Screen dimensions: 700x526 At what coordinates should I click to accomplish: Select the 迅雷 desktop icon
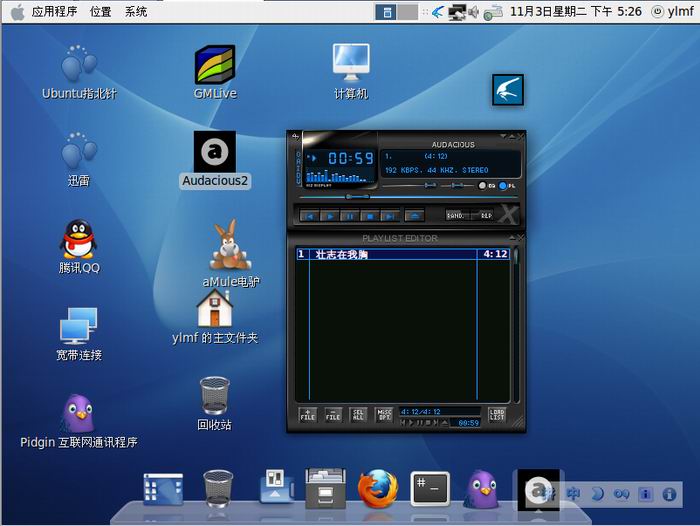click(79, 159)
